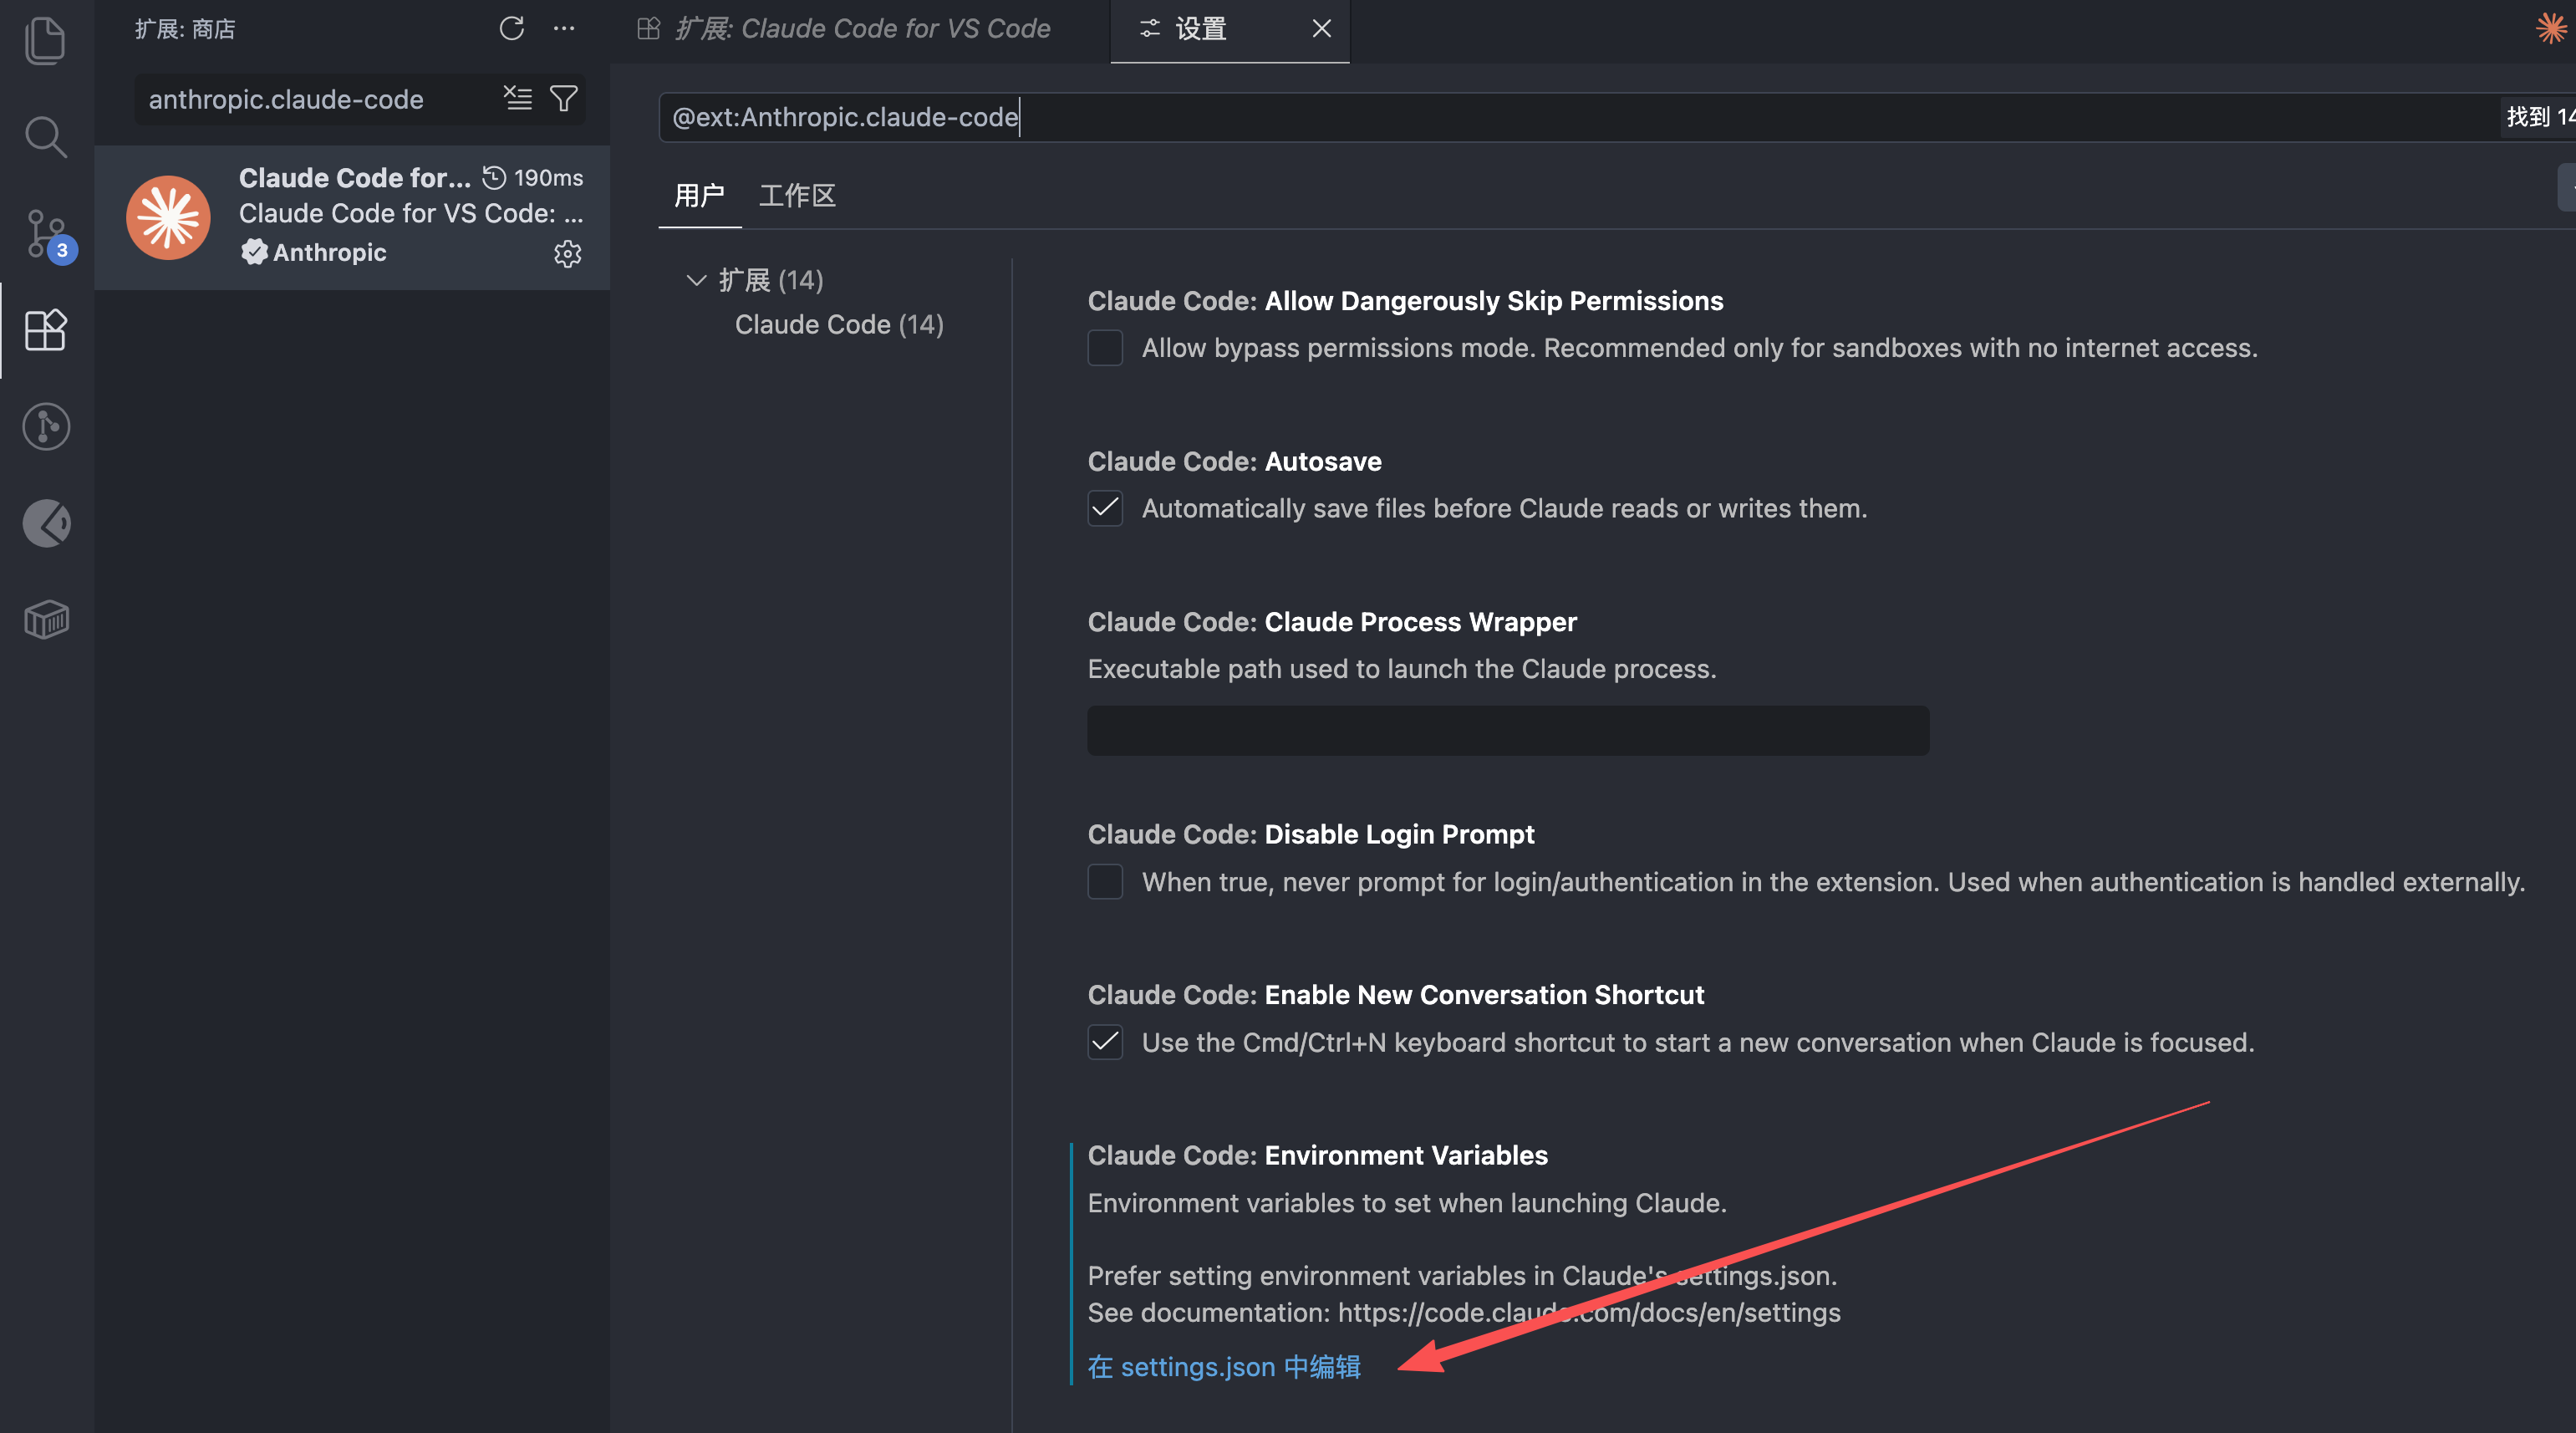Uncheck the Autosave checkbox
The width and height of the screenshot is (2576, 1433).
[1105, 509]
